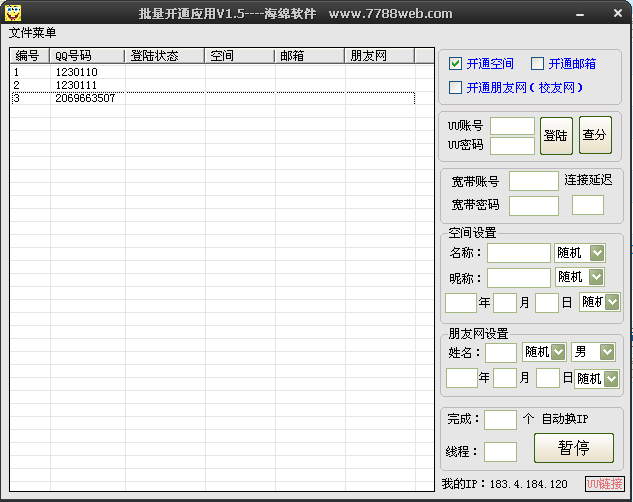Click the 姓名 field in 朋友网设置
Screen dimensions: 633x502
(501, 353)
